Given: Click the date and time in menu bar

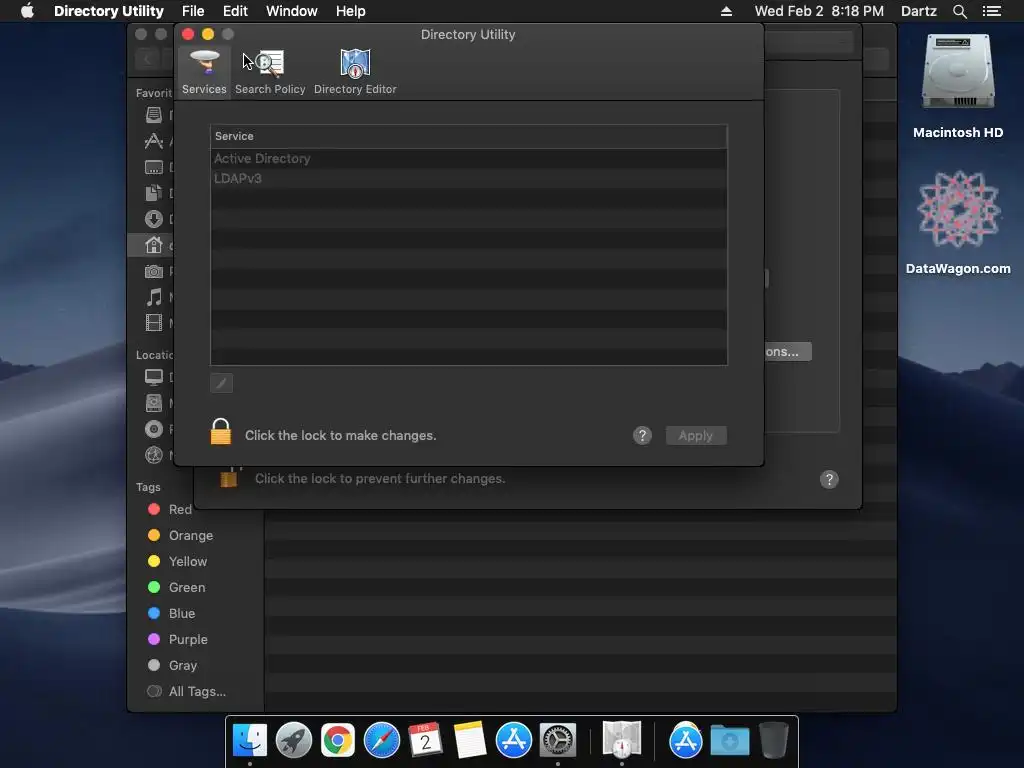Looking at the screenshot, I should pos(819,11).
